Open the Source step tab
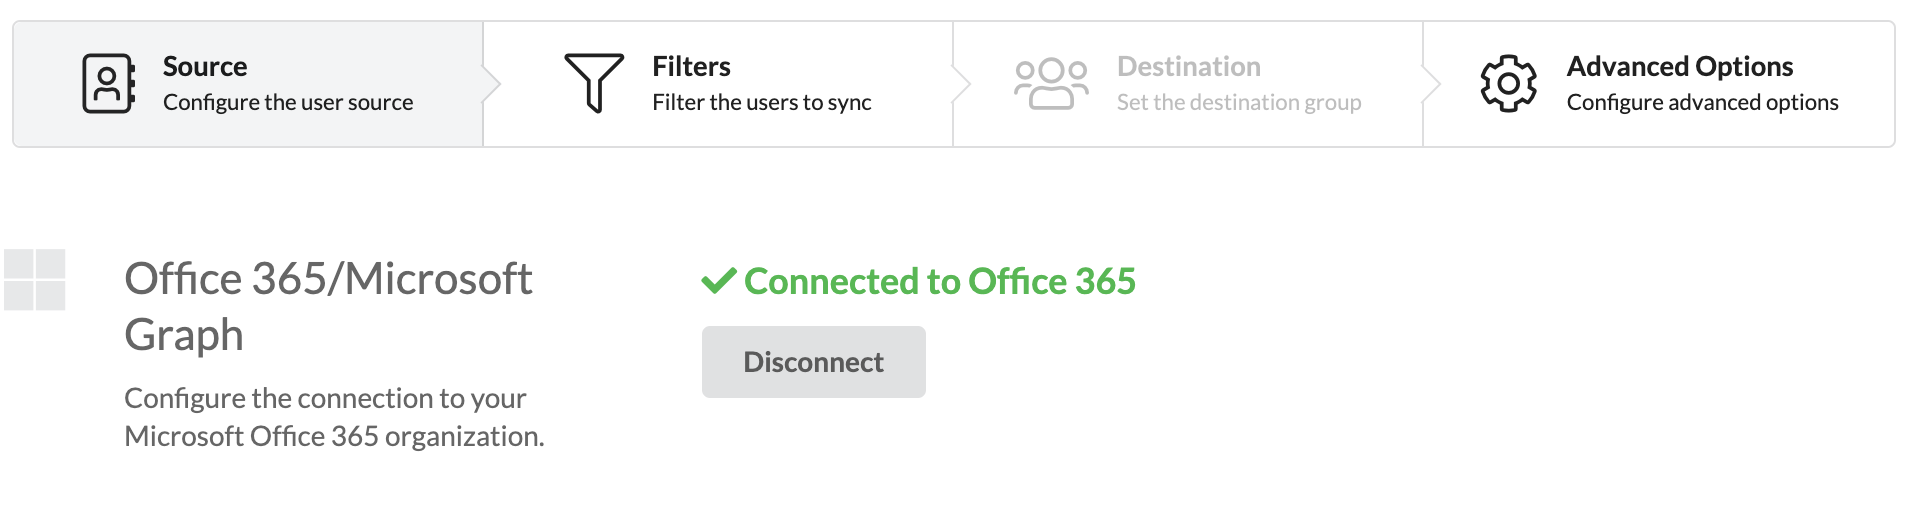 pos(248,84)
